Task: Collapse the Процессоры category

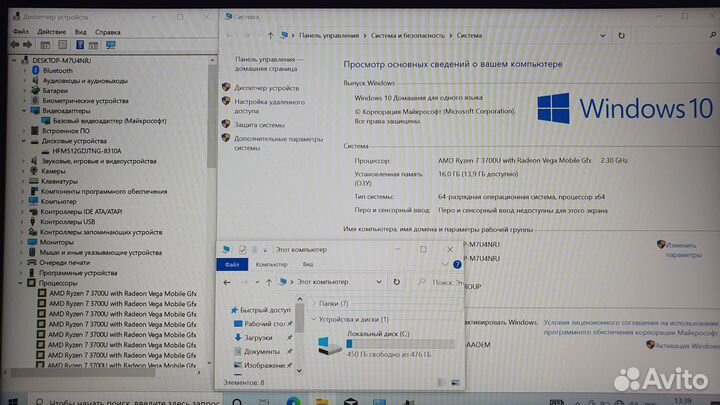Action: (21, 283)
